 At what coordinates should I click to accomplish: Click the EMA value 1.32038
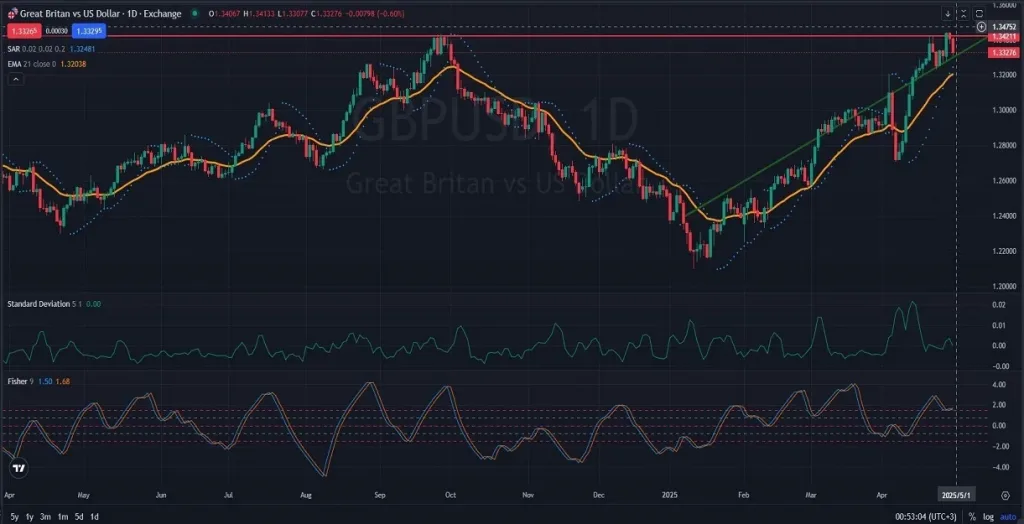[x=73, y=64]
